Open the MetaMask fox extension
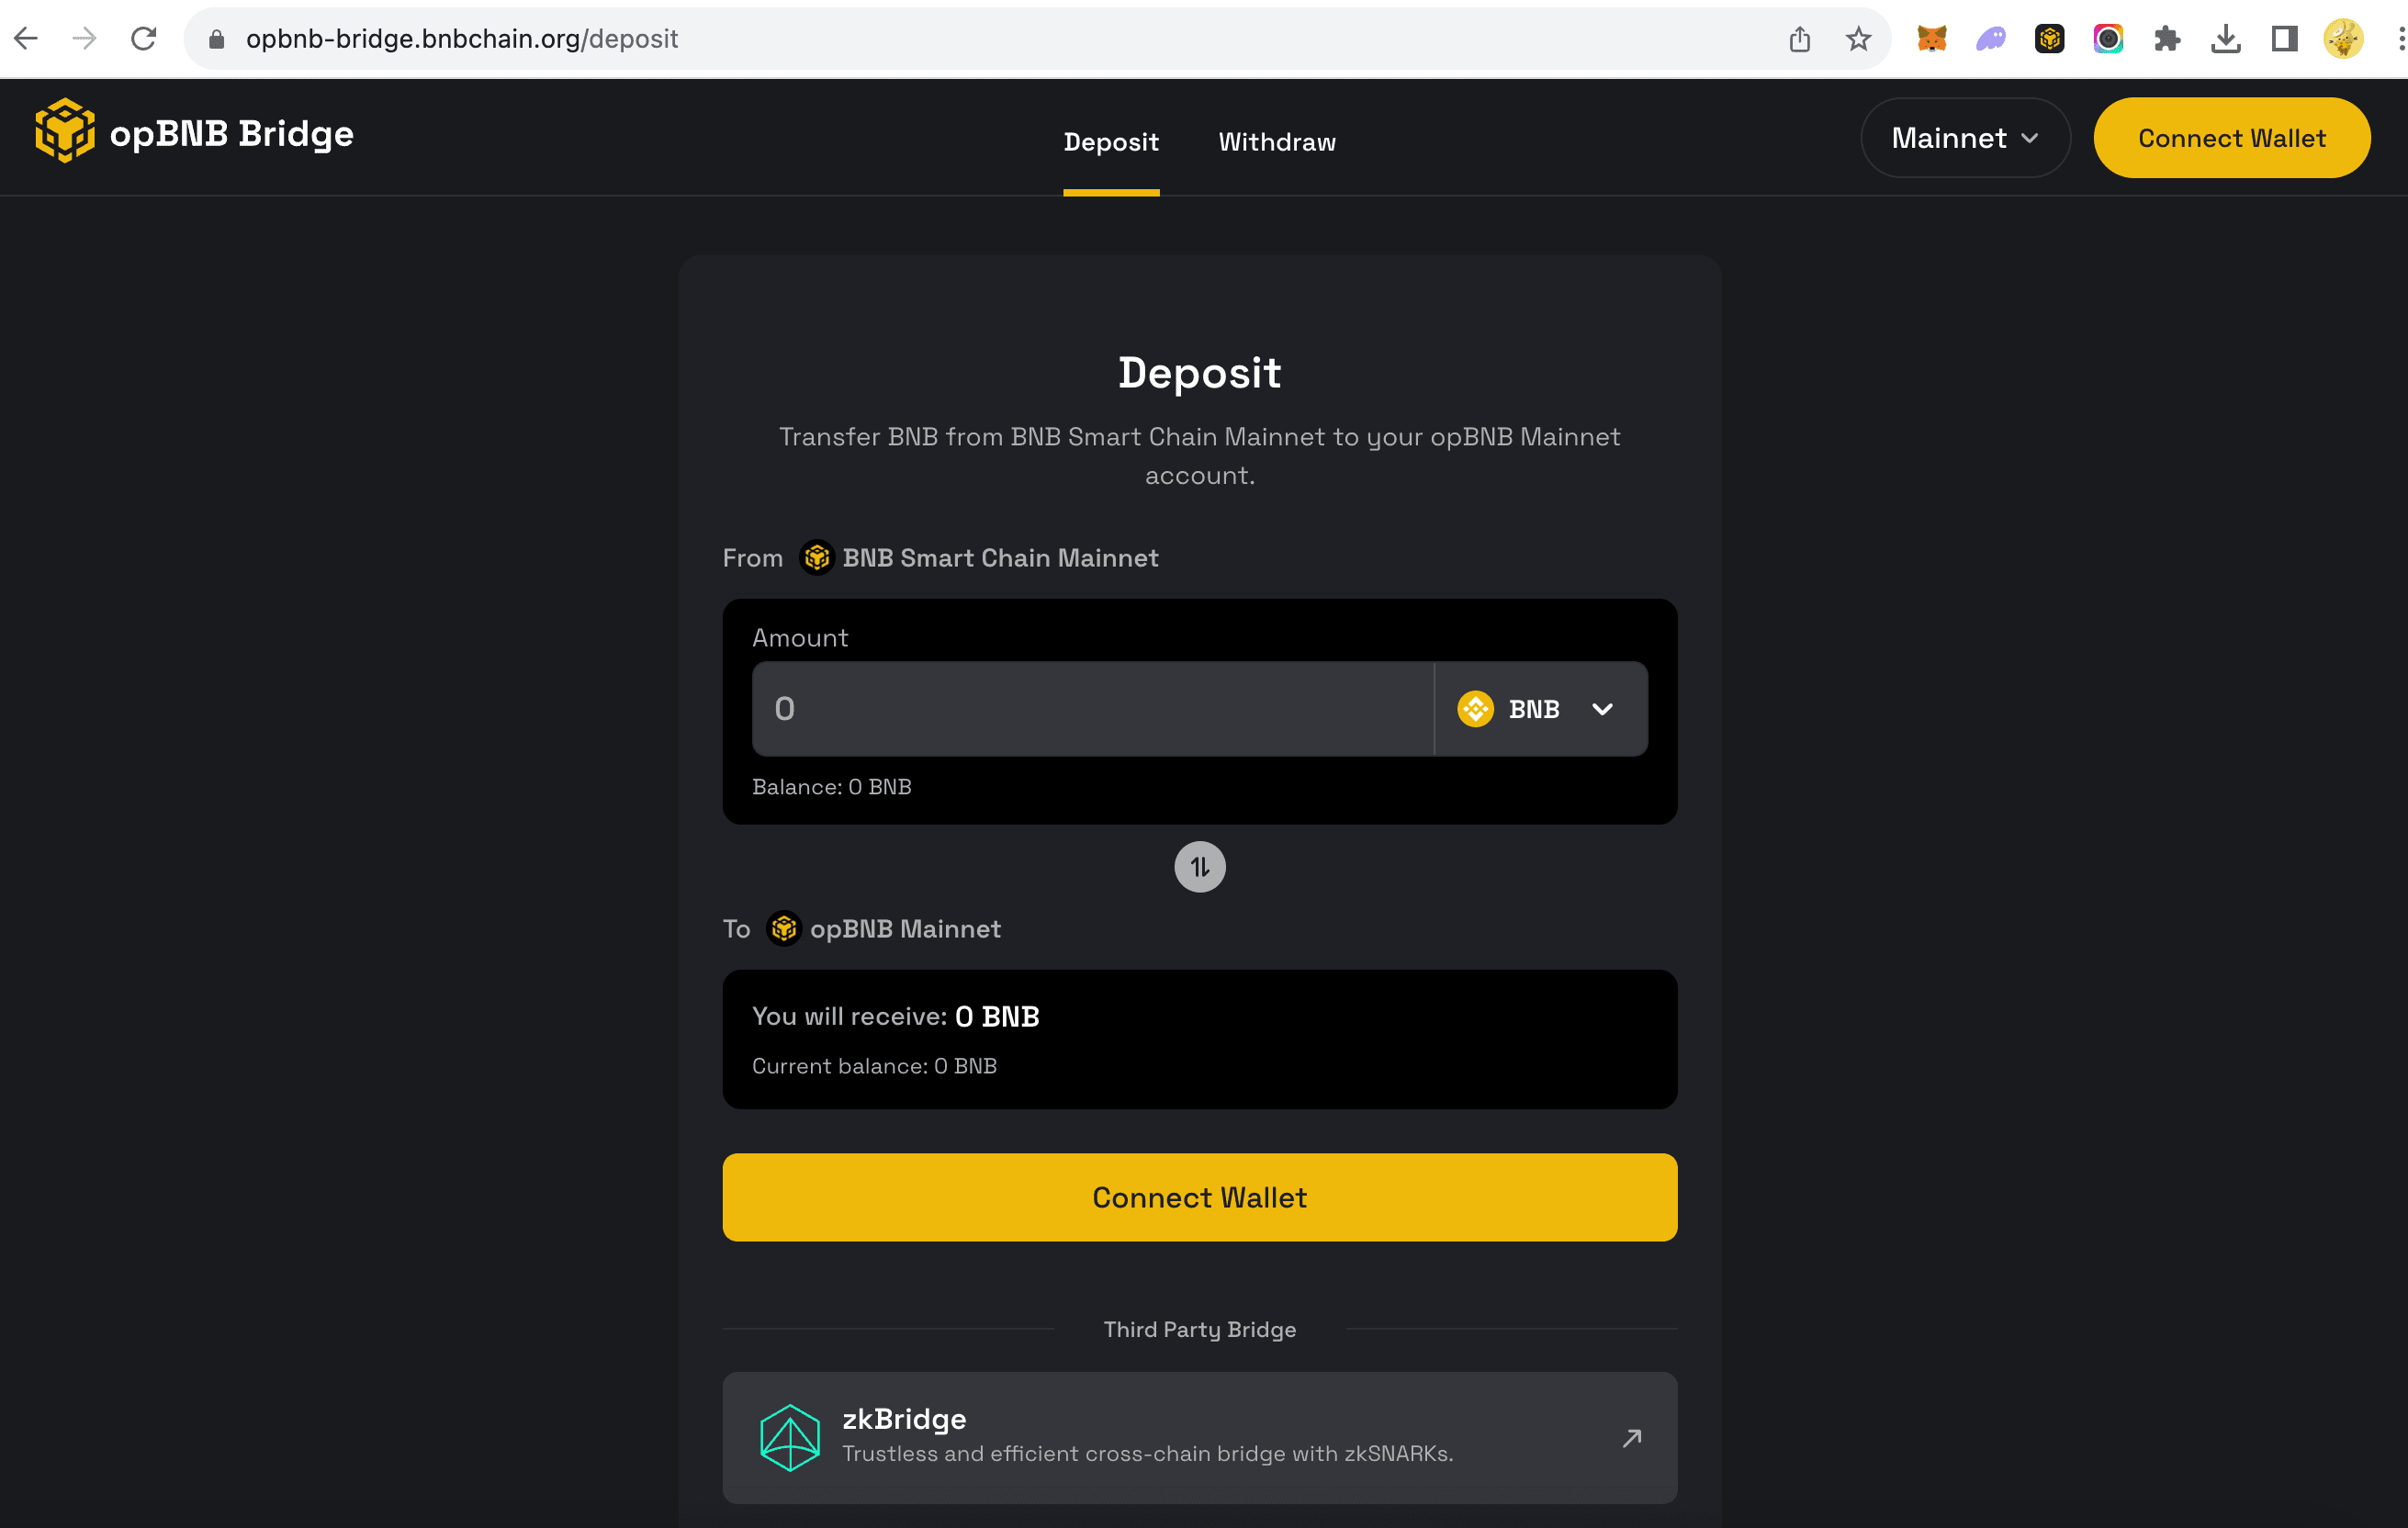The height and width of the screenshot is (1528, 2408). (x=1932, y=39)
